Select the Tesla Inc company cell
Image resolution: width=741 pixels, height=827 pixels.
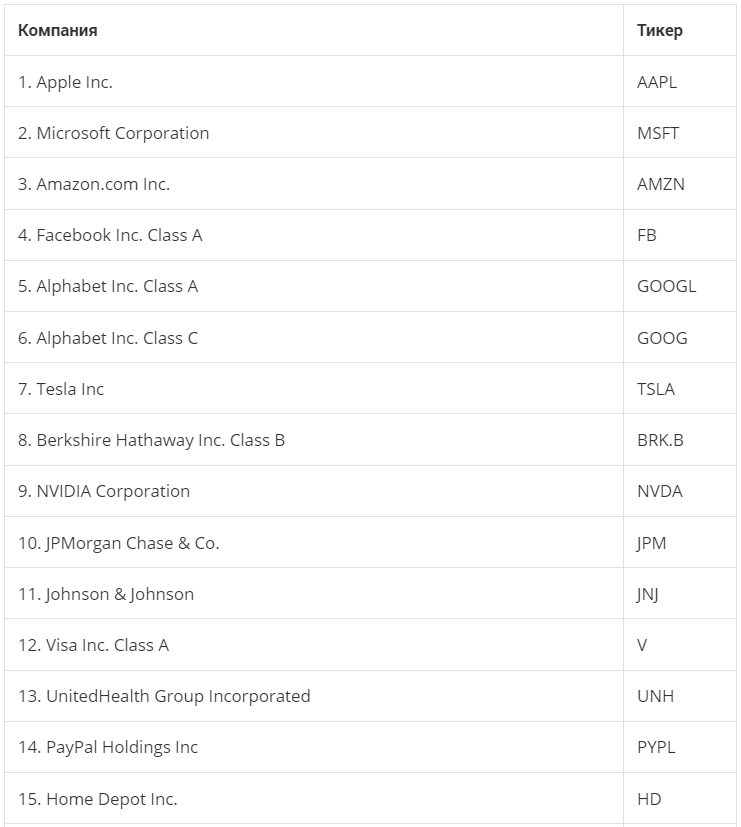coord(61,389)
